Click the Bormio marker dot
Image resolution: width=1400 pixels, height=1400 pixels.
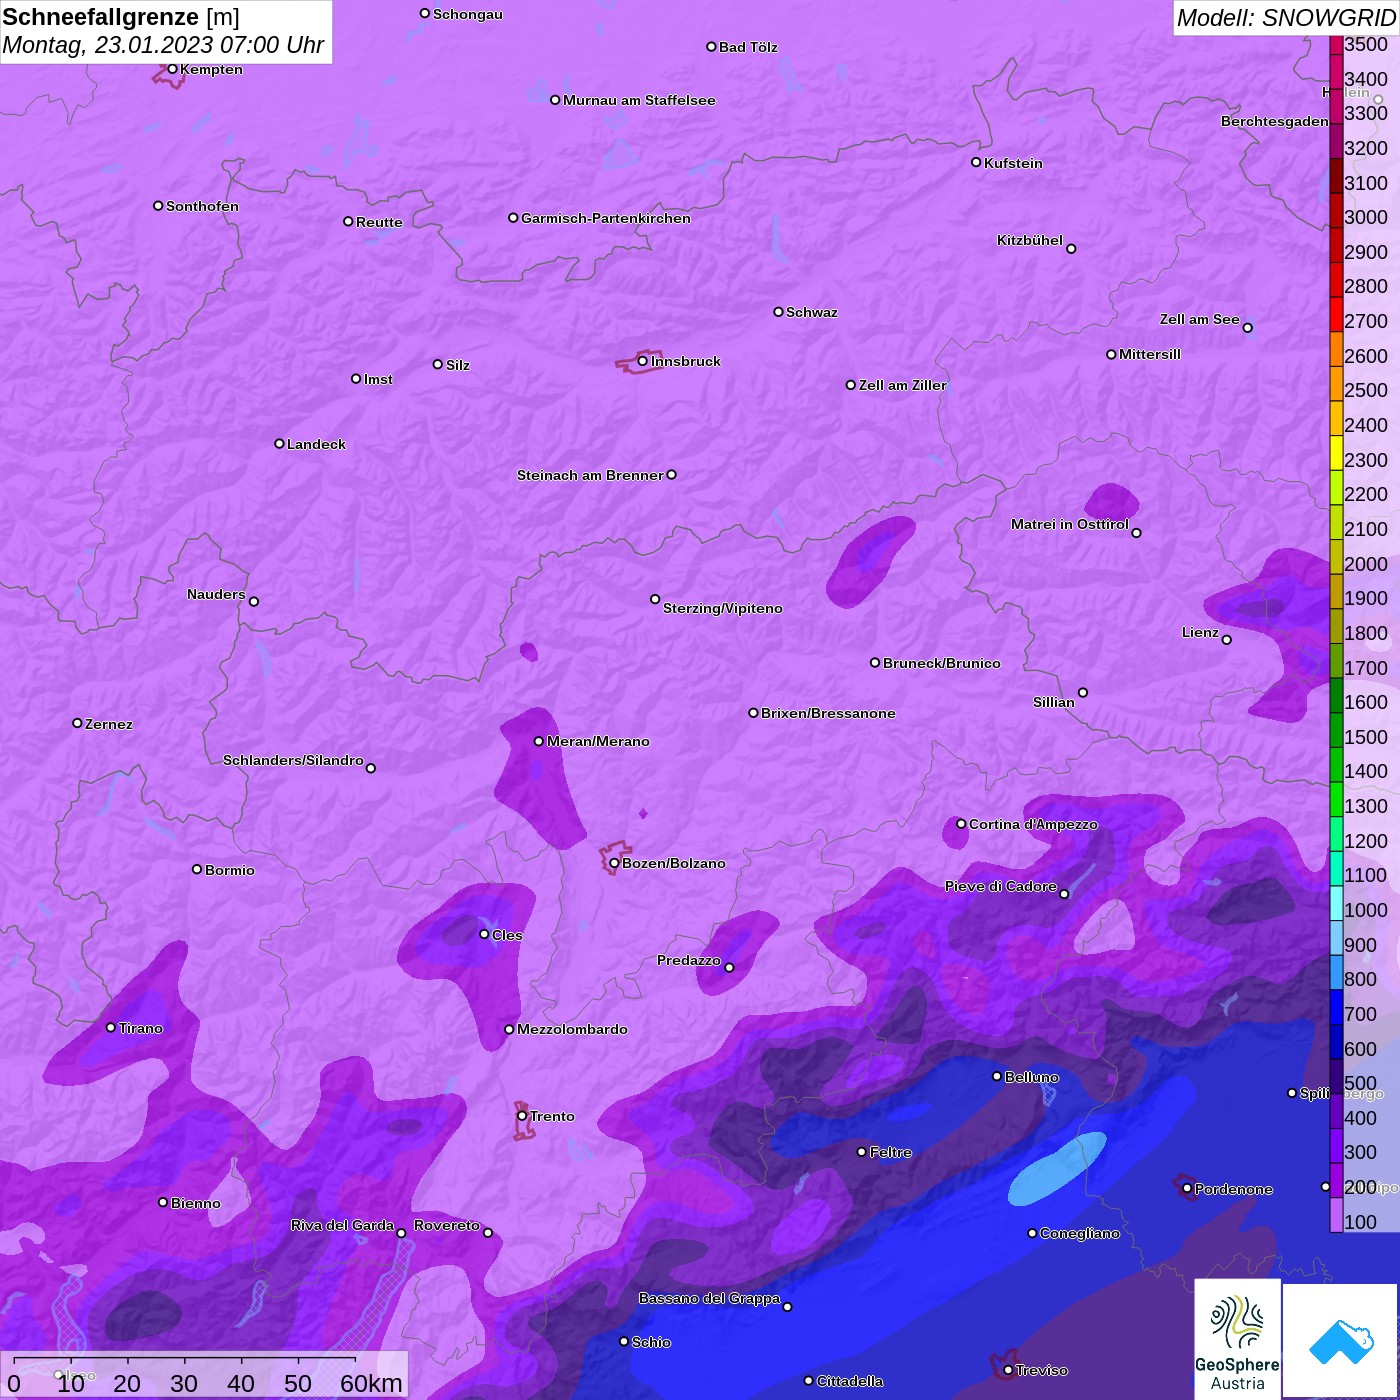[x=197, y=869]
